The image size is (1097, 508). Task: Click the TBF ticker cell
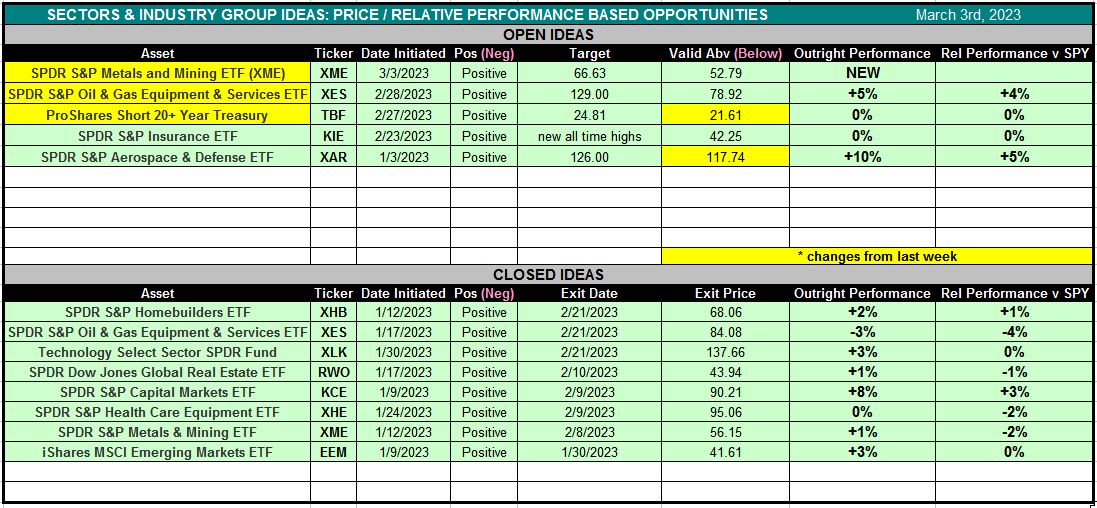(333, 115)
